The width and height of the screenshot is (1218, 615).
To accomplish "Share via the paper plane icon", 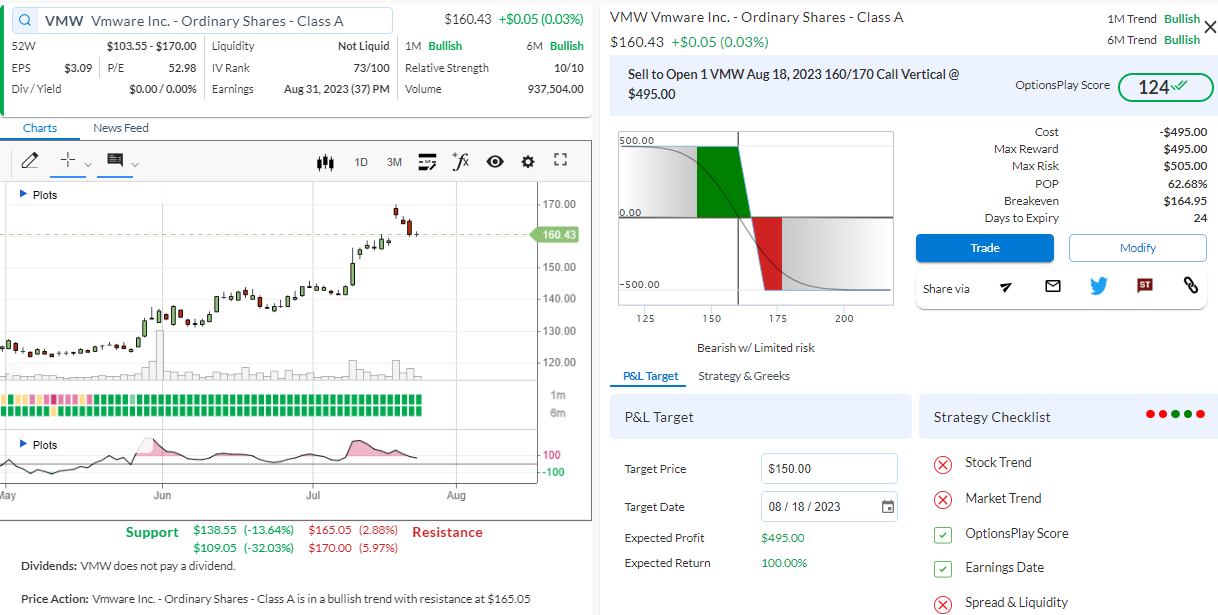I will pos(1006,287).
